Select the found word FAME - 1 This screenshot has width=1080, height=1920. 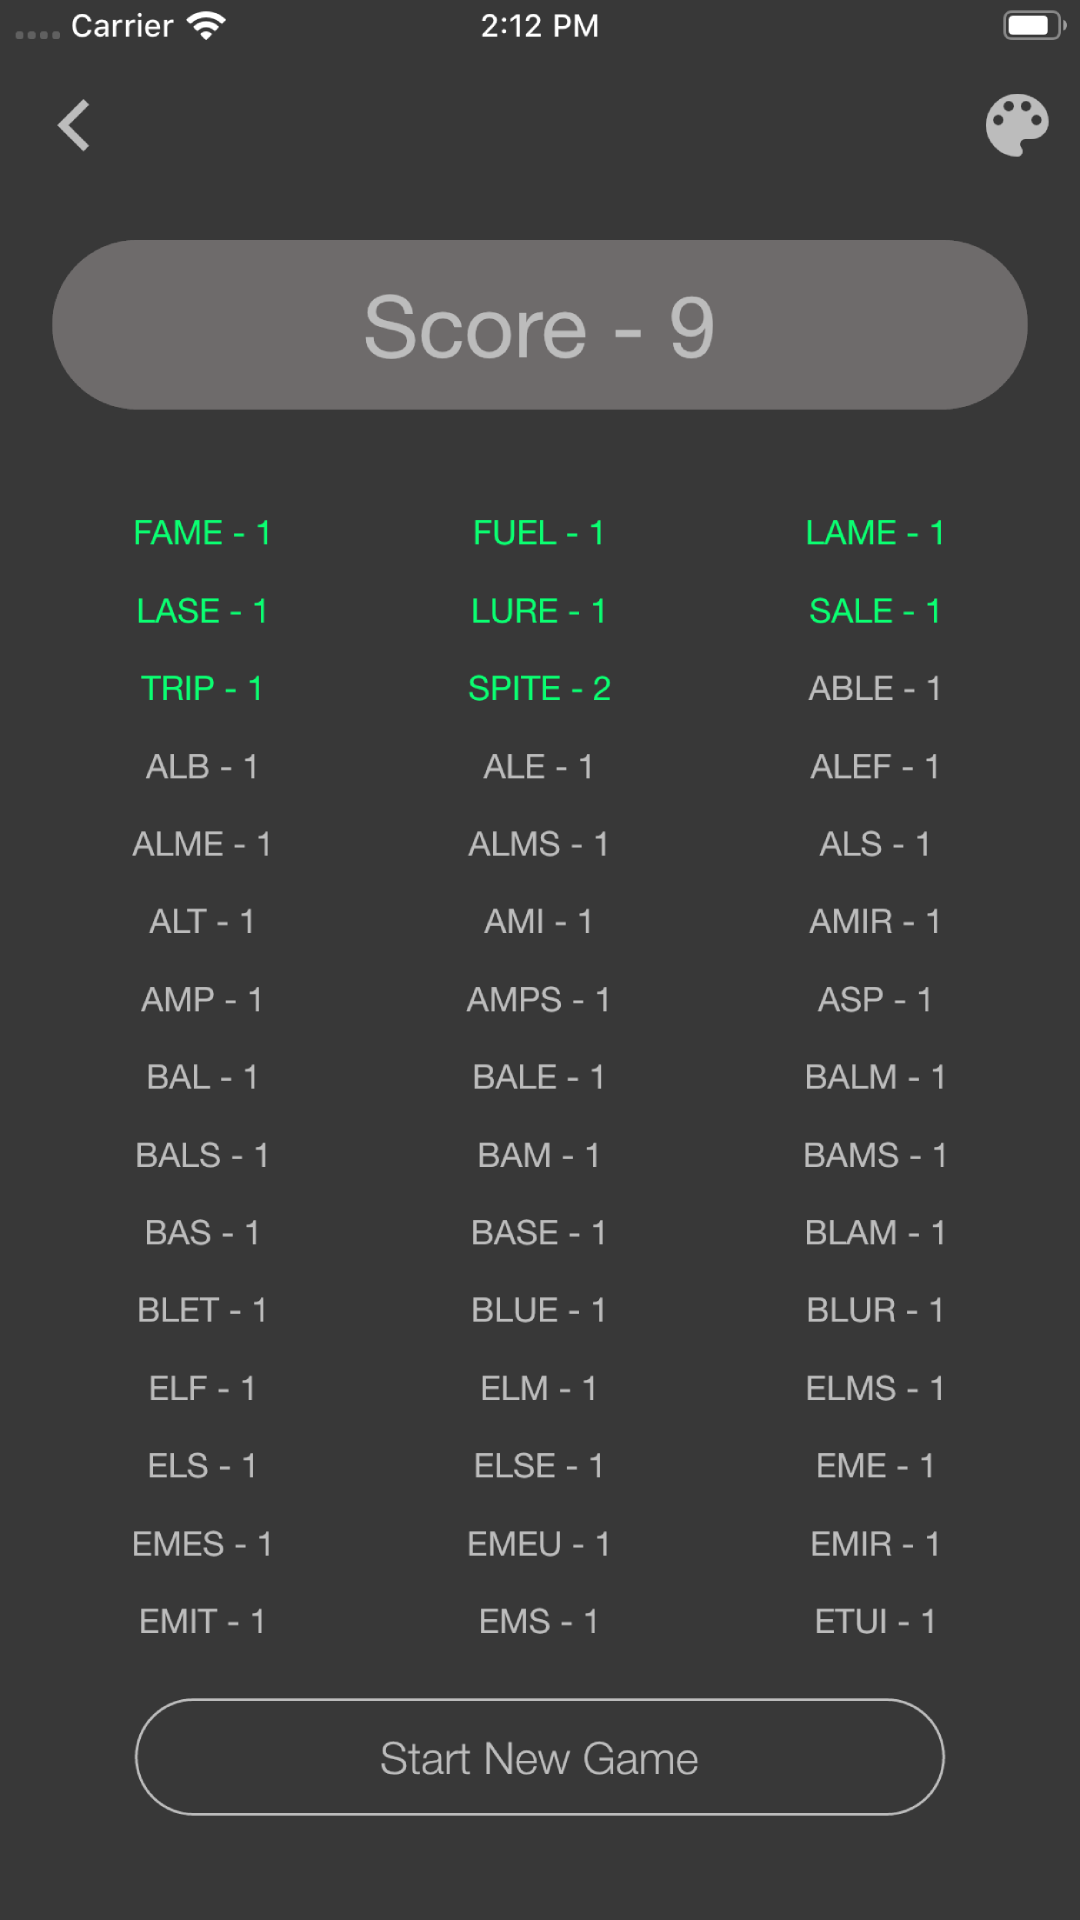pyautogui.click(x=202, y=533)
